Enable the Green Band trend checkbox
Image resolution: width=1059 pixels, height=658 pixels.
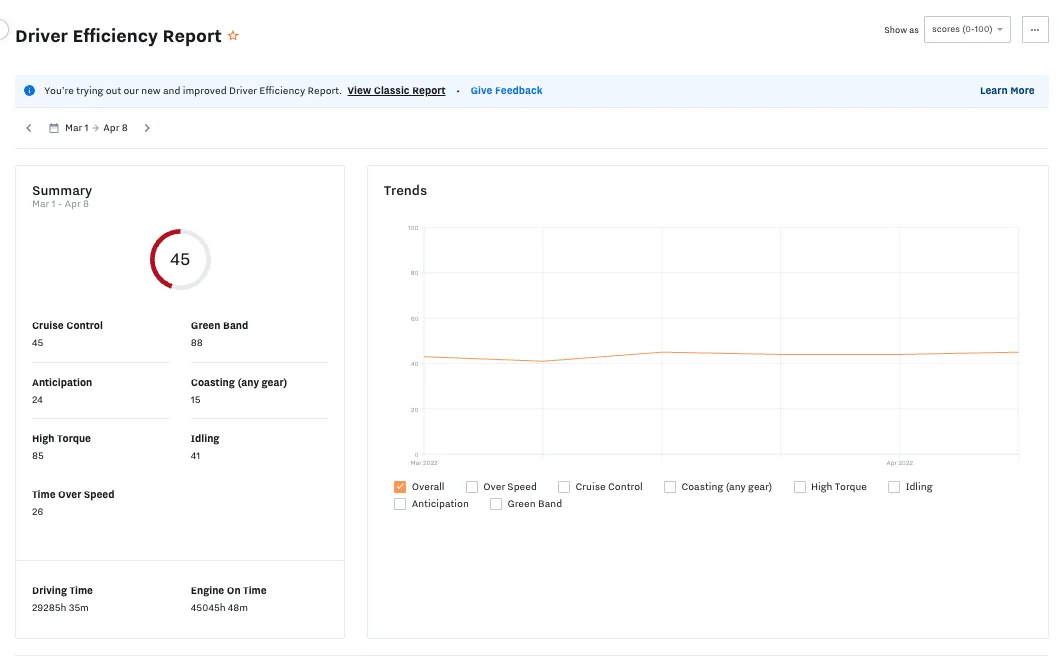(496, 504)
